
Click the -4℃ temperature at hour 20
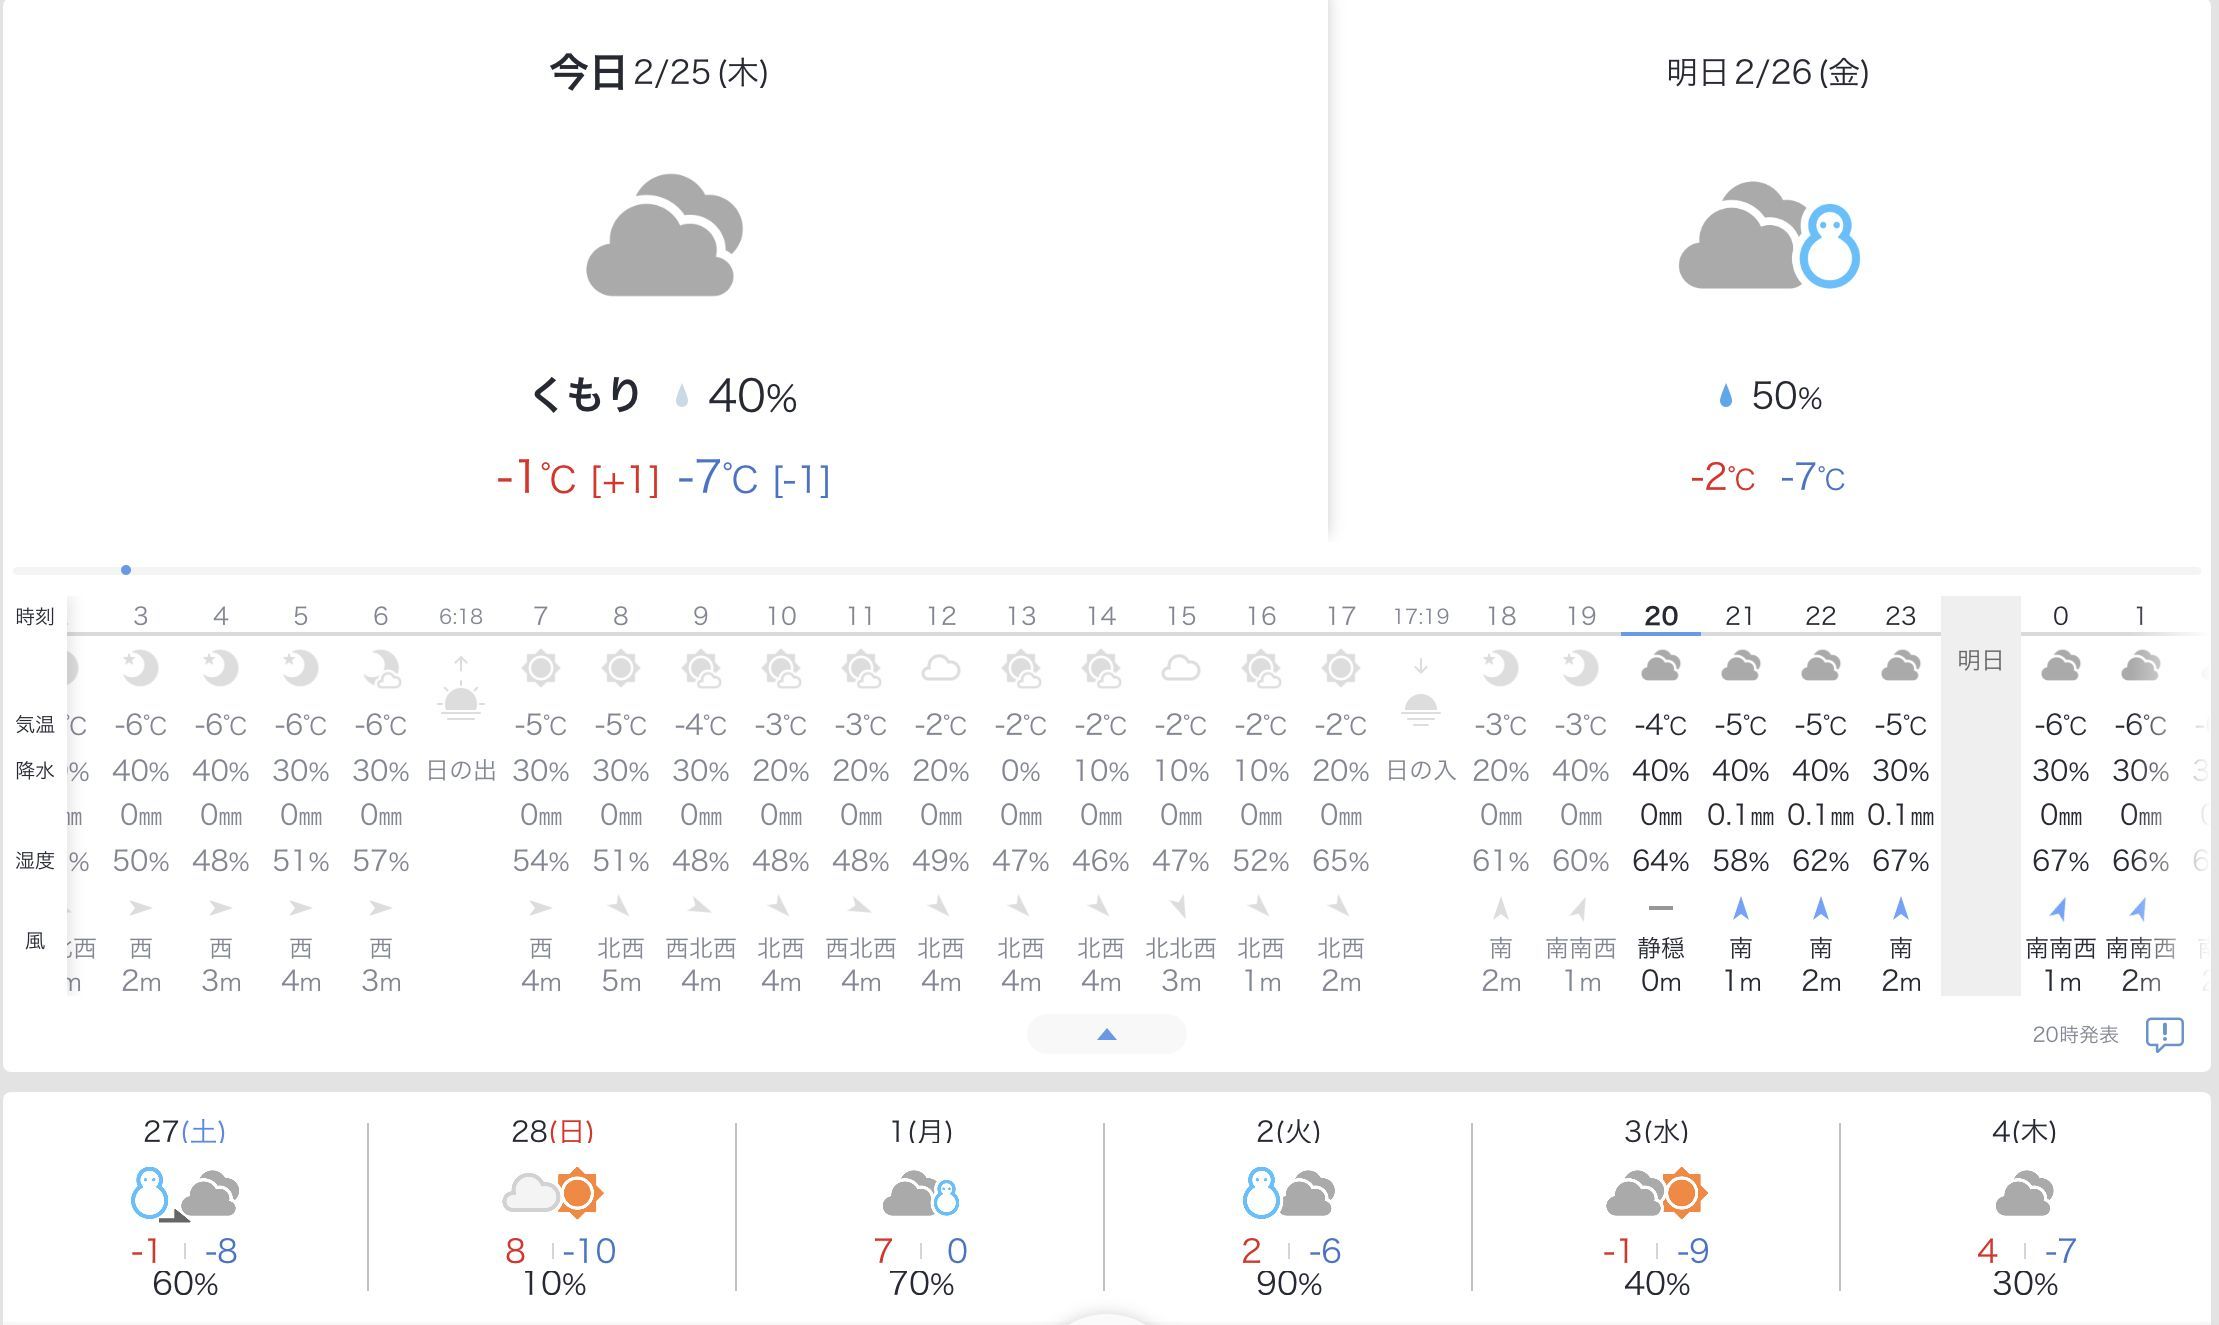(1660, 724)
